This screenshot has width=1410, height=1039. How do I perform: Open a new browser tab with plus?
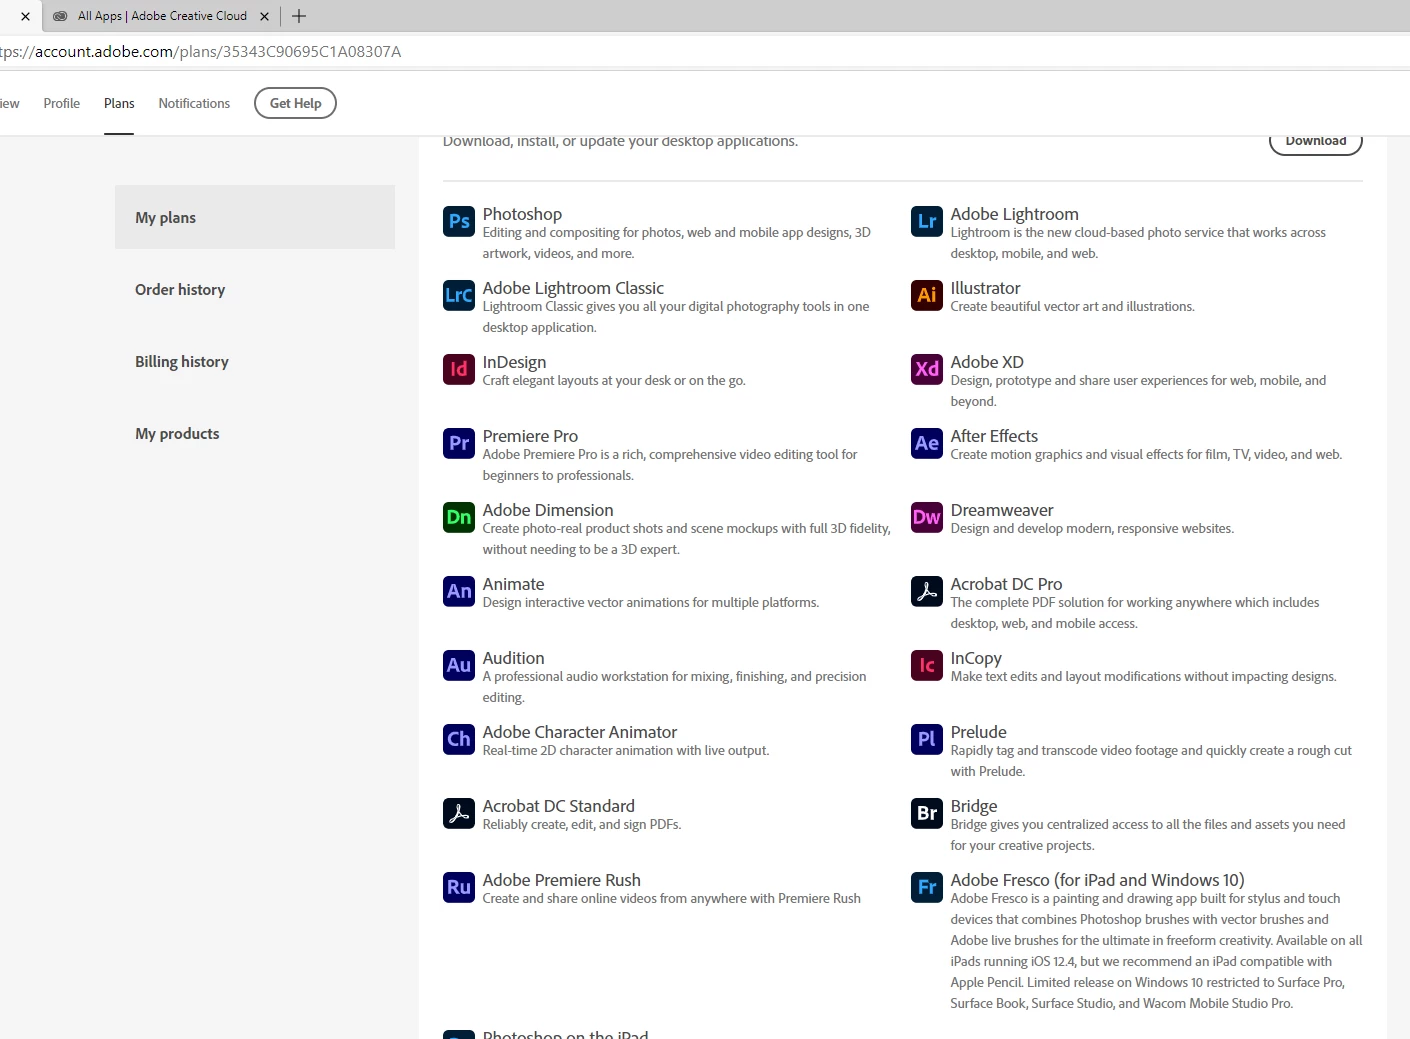coord(299,16)
